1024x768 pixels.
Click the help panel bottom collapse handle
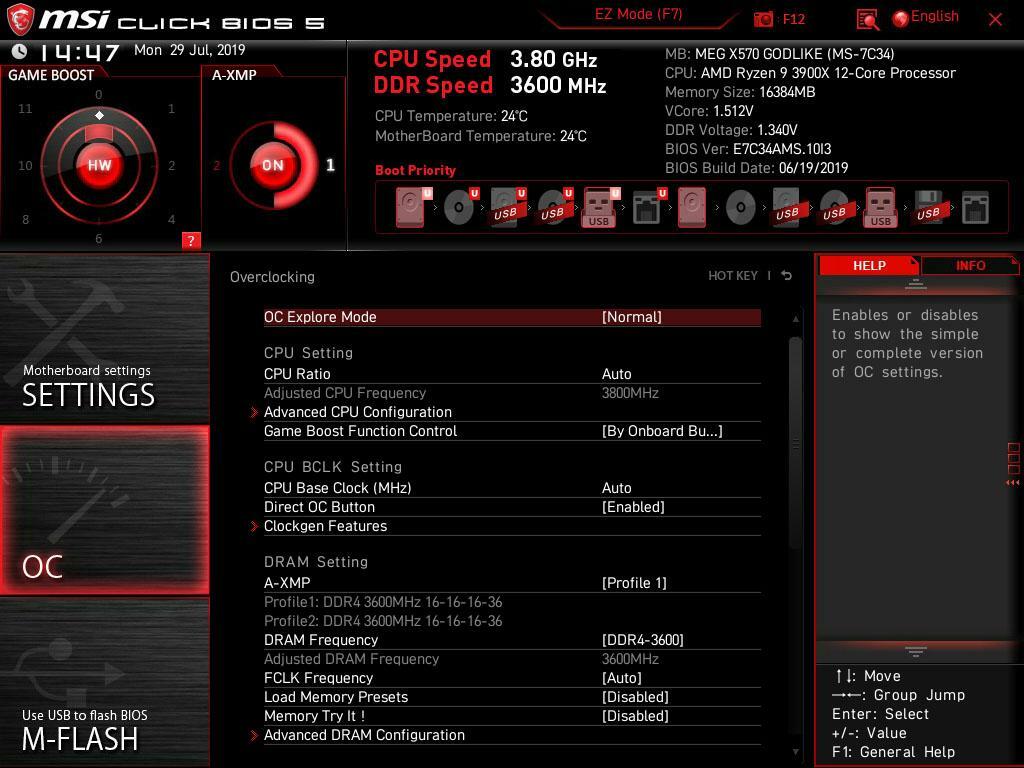[x=916, y=651]
